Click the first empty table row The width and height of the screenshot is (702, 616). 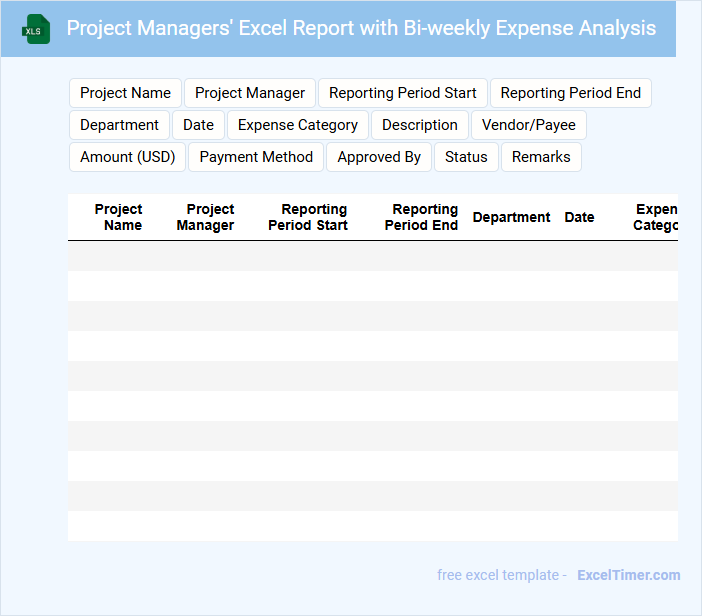coord(372,256)
